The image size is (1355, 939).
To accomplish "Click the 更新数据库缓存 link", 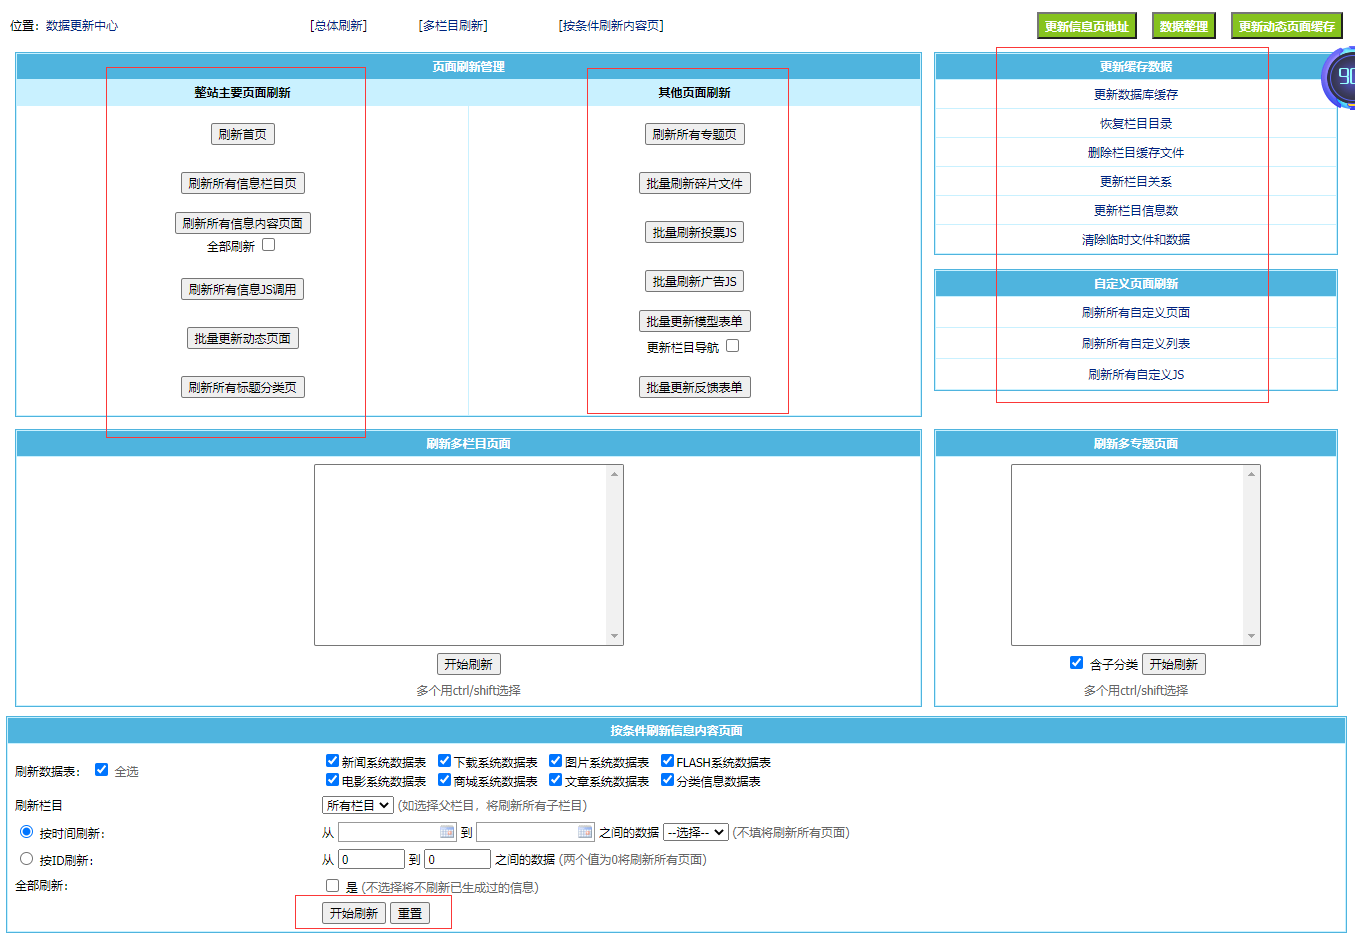I will click(x=1136, y=95).
